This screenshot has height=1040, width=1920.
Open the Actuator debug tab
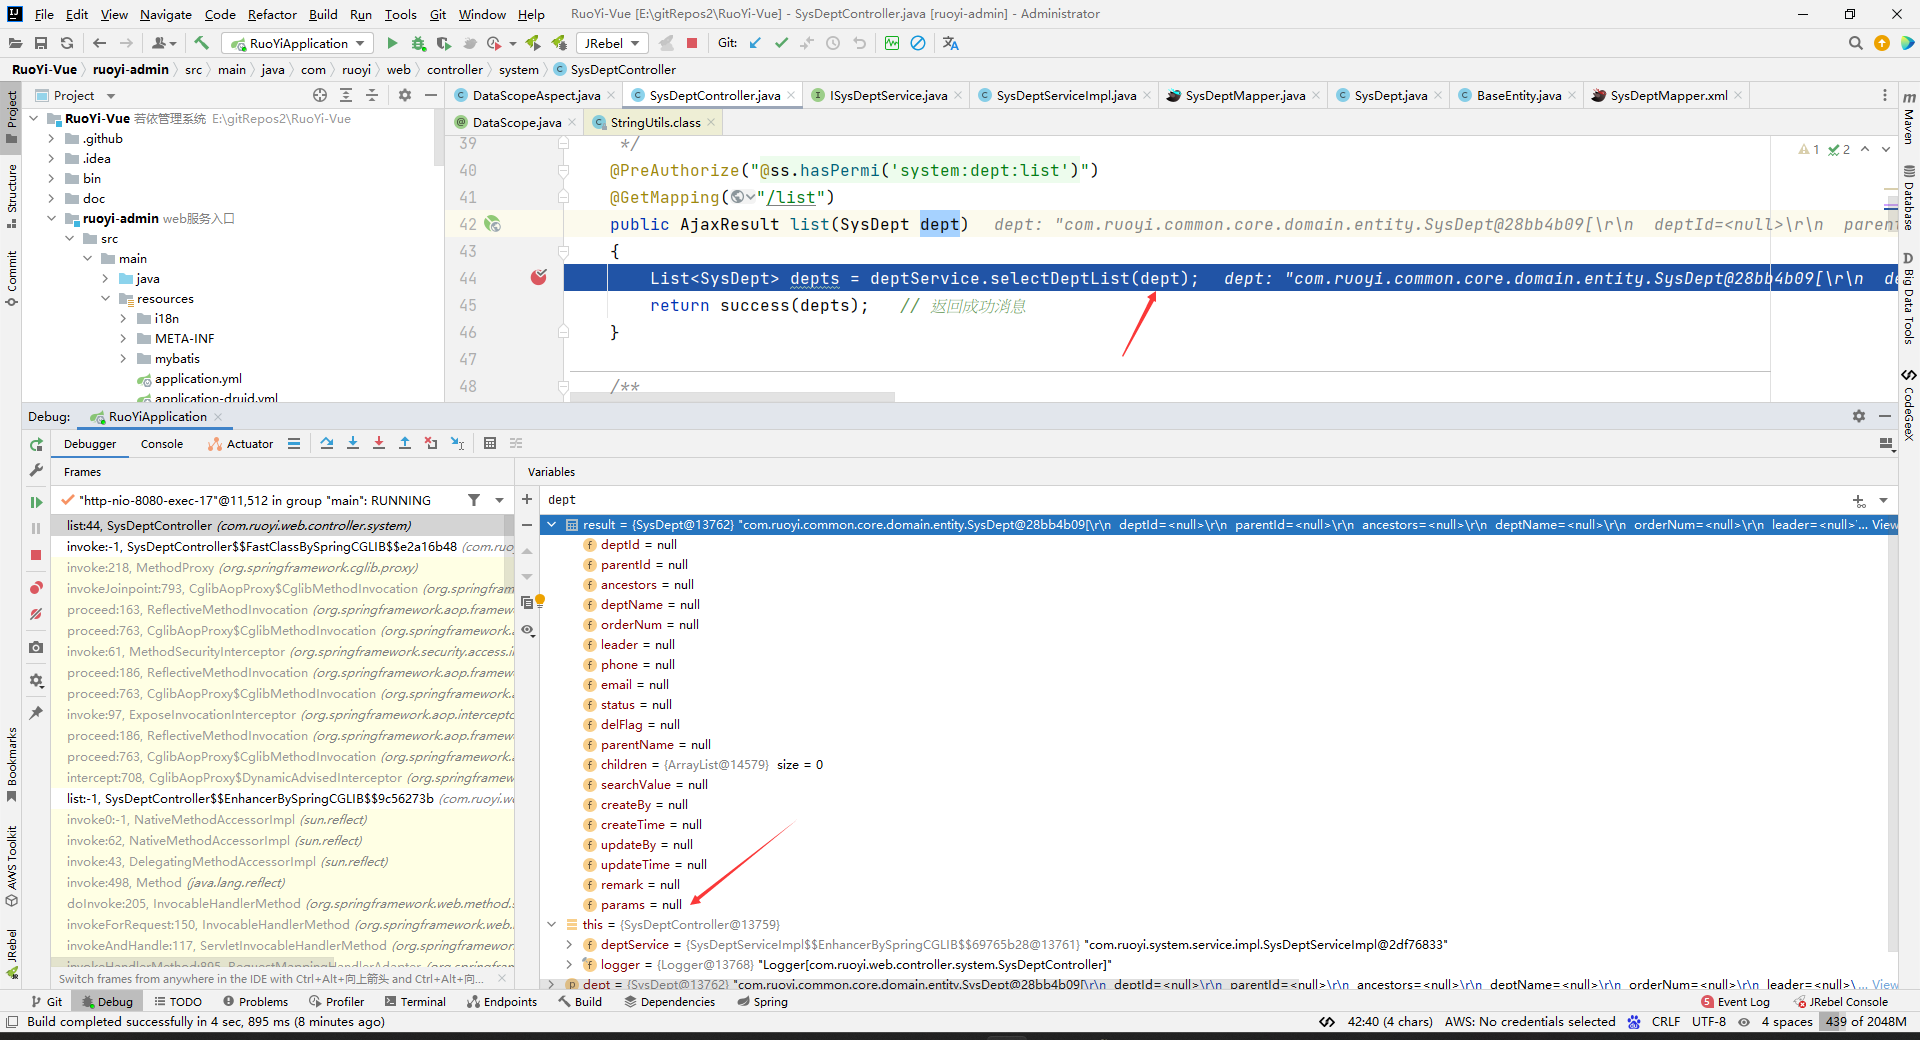(x=240, y=444)
